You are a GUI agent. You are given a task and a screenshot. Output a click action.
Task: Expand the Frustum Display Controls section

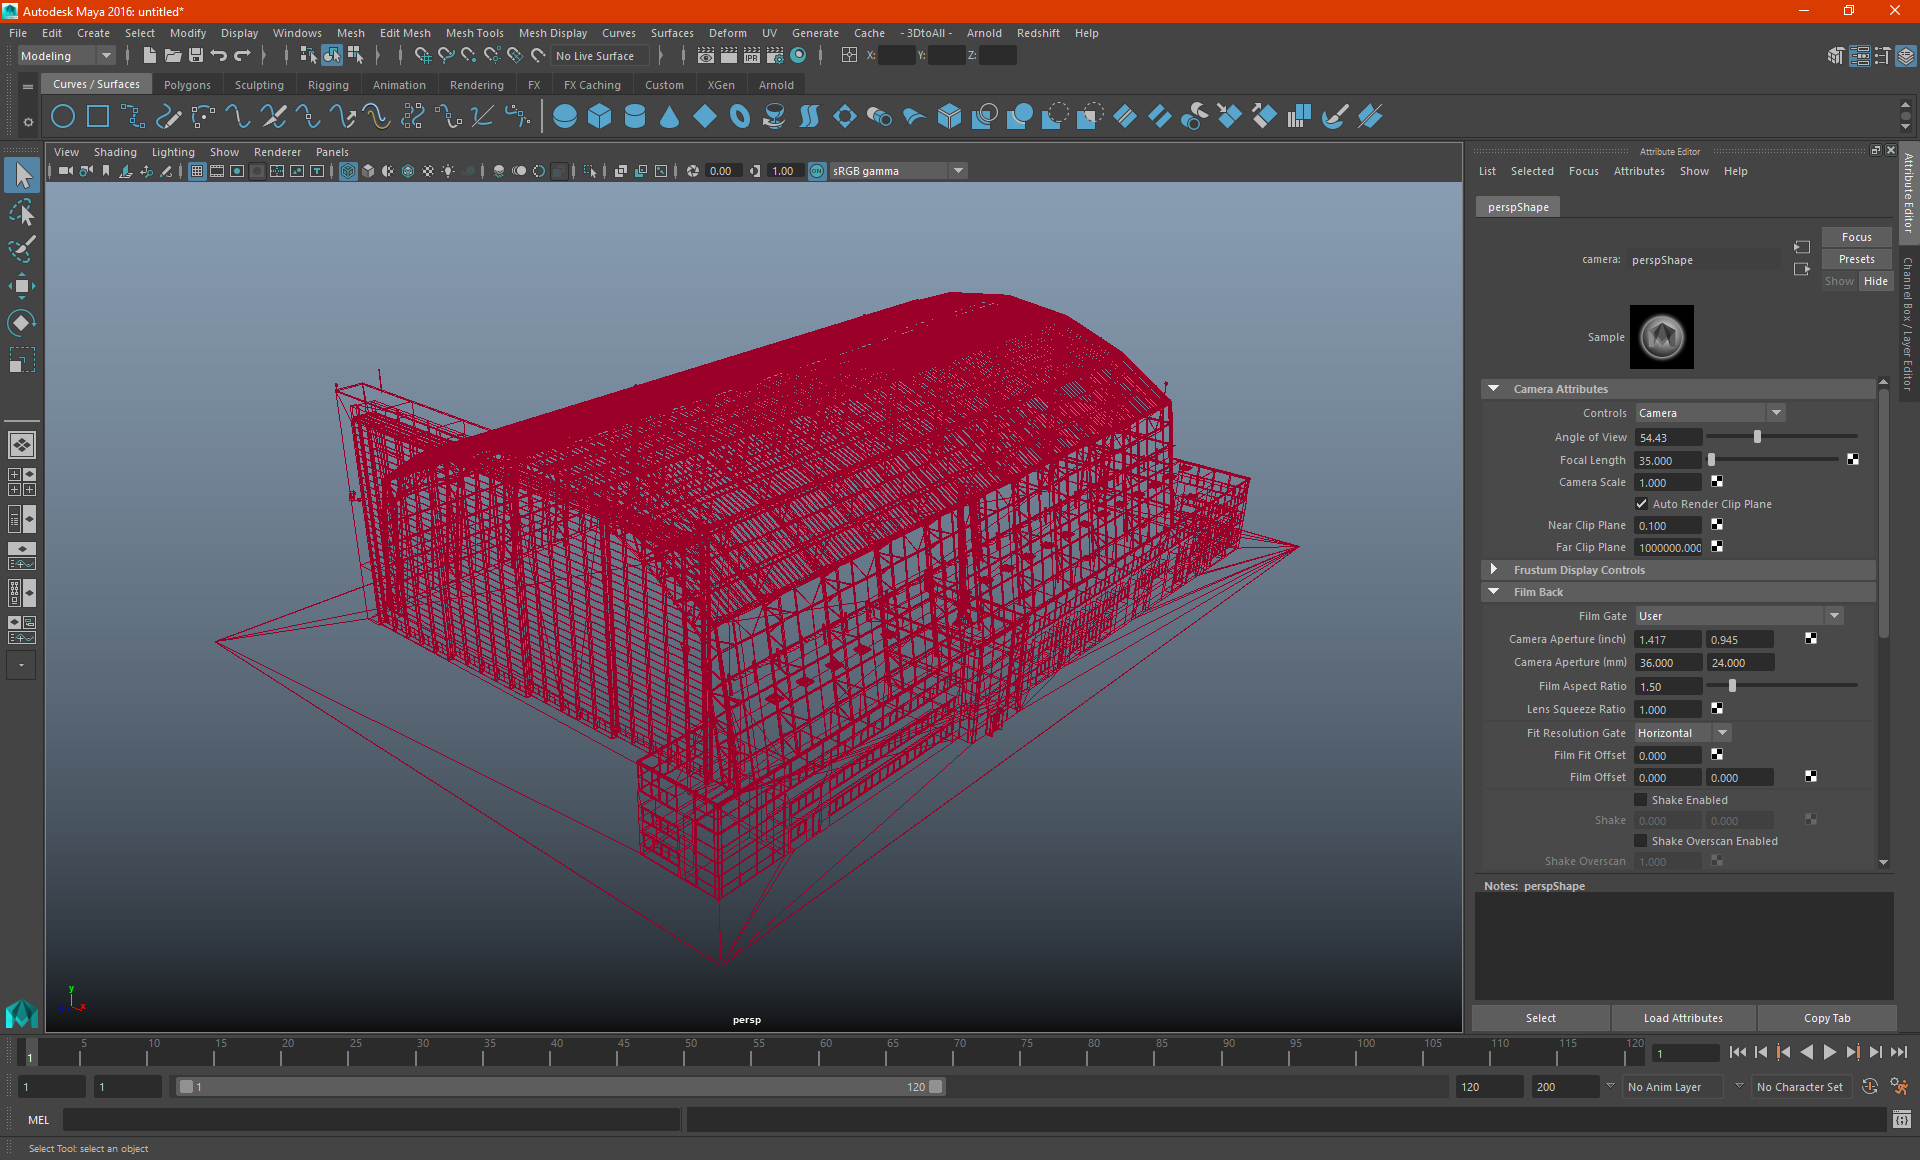tap(1494, 570)
